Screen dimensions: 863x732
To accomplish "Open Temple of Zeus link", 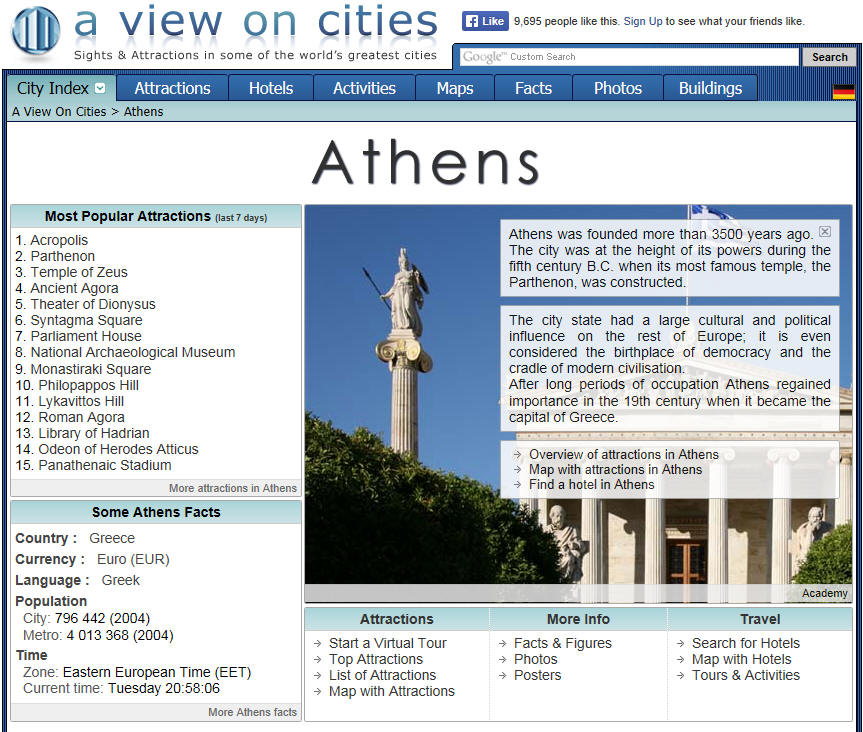I will 79,272.
